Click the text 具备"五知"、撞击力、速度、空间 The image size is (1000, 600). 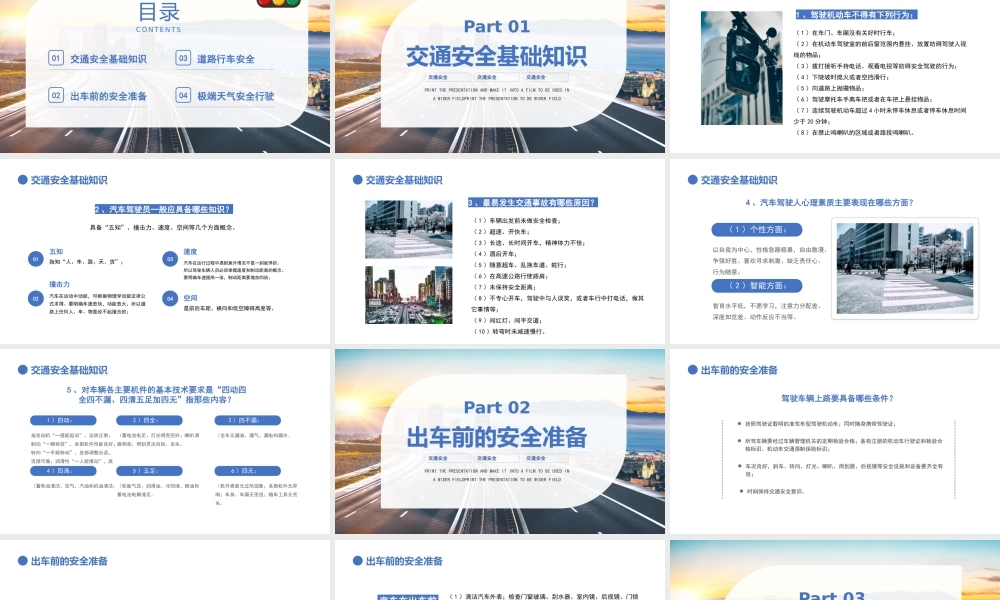(163, 228)
